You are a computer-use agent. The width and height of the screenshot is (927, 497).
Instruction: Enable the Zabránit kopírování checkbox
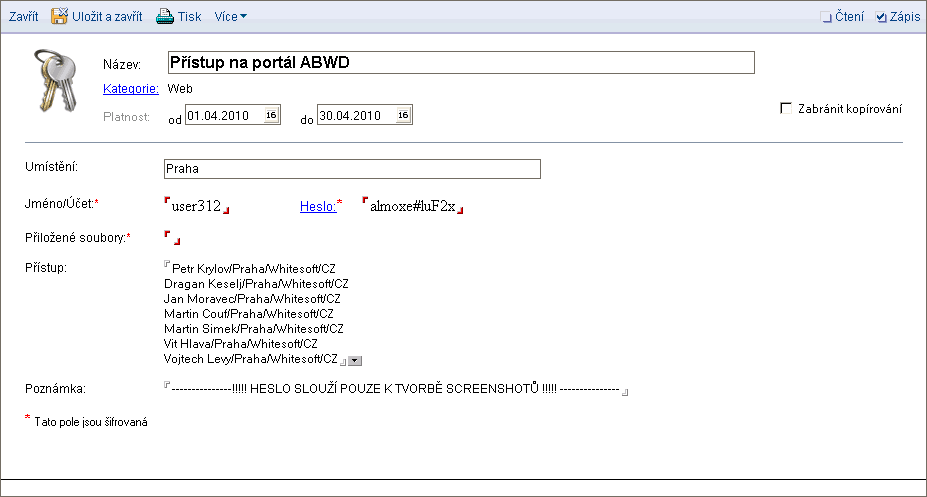[786, 108]
